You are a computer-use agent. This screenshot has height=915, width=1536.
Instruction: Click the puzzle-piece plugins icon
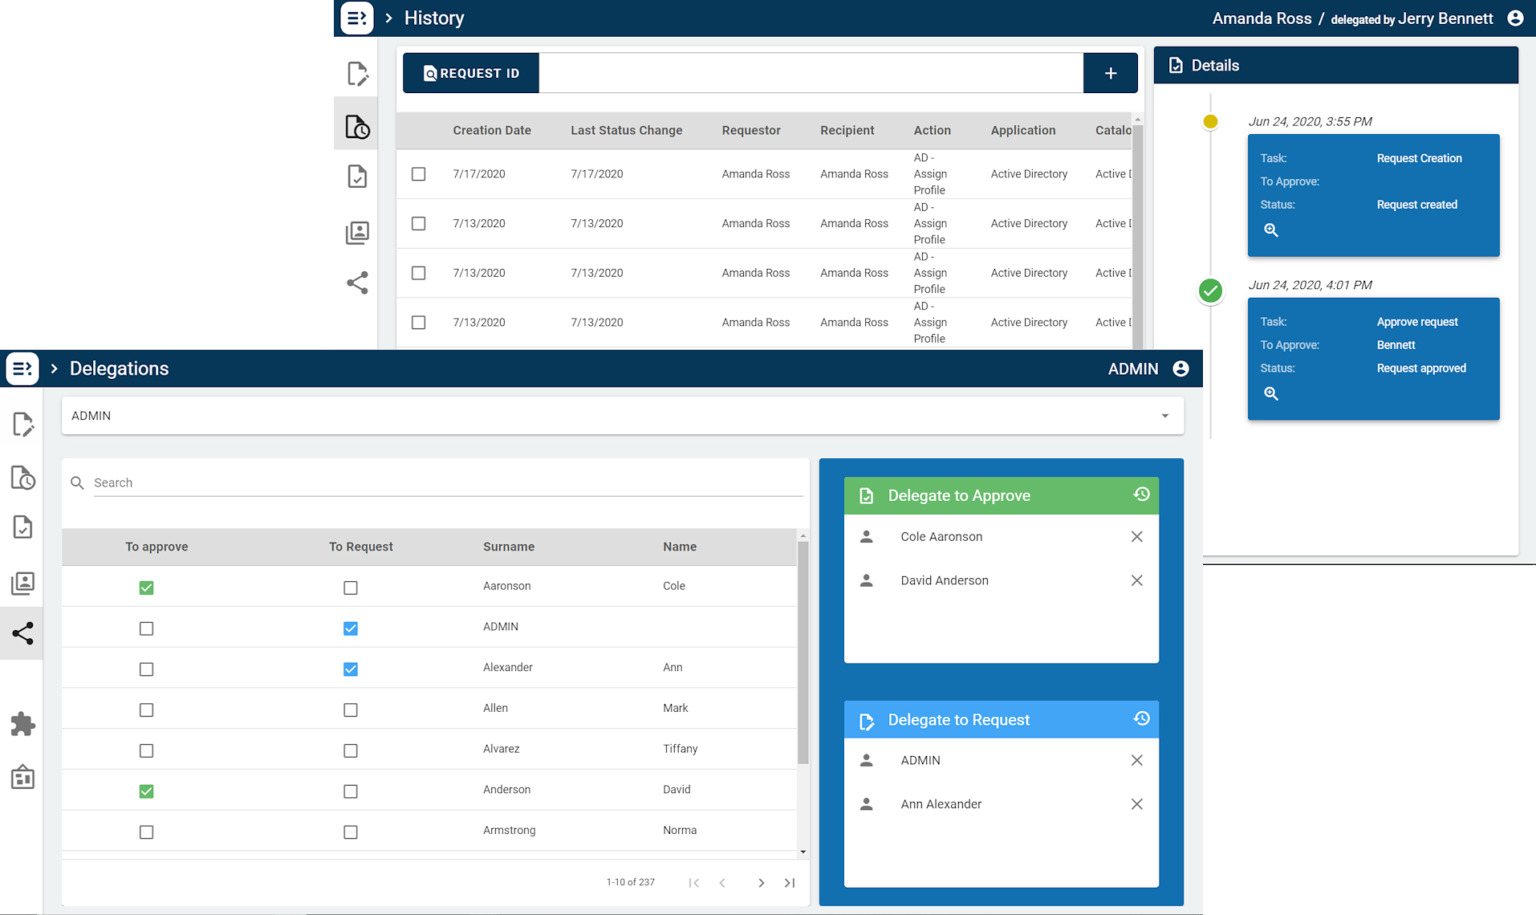(x=22, y=724)
